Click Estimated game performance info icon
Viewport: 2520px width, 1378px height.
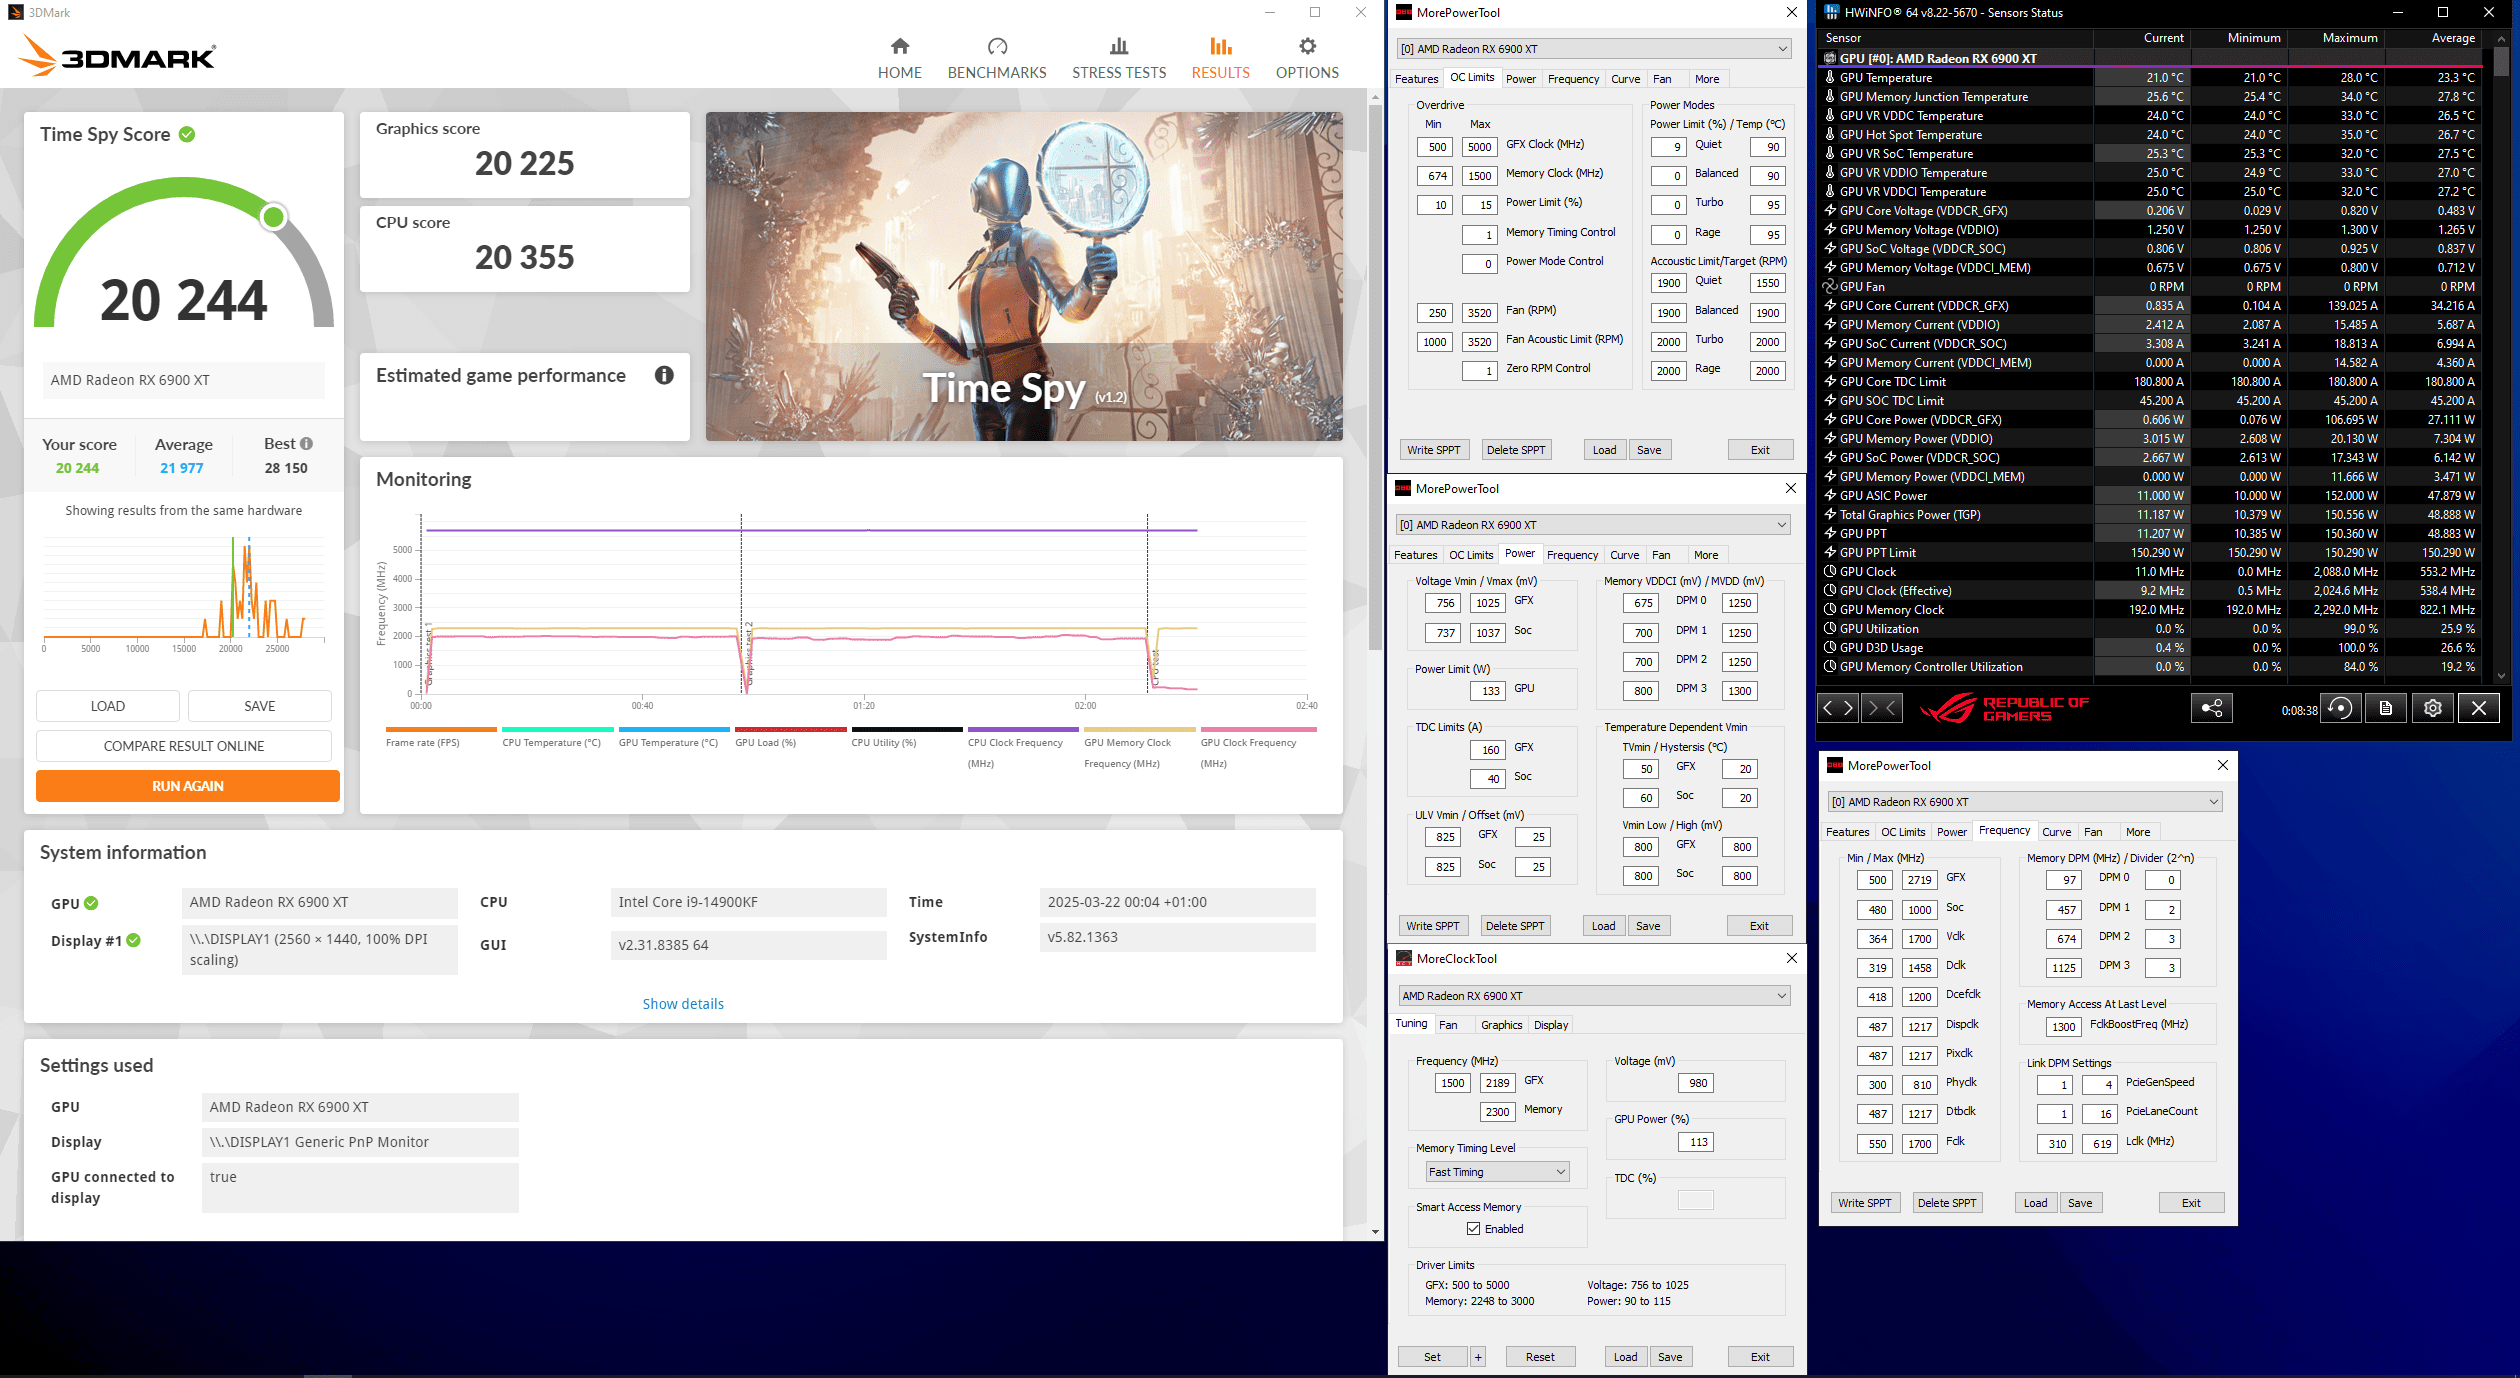[664, 375]
